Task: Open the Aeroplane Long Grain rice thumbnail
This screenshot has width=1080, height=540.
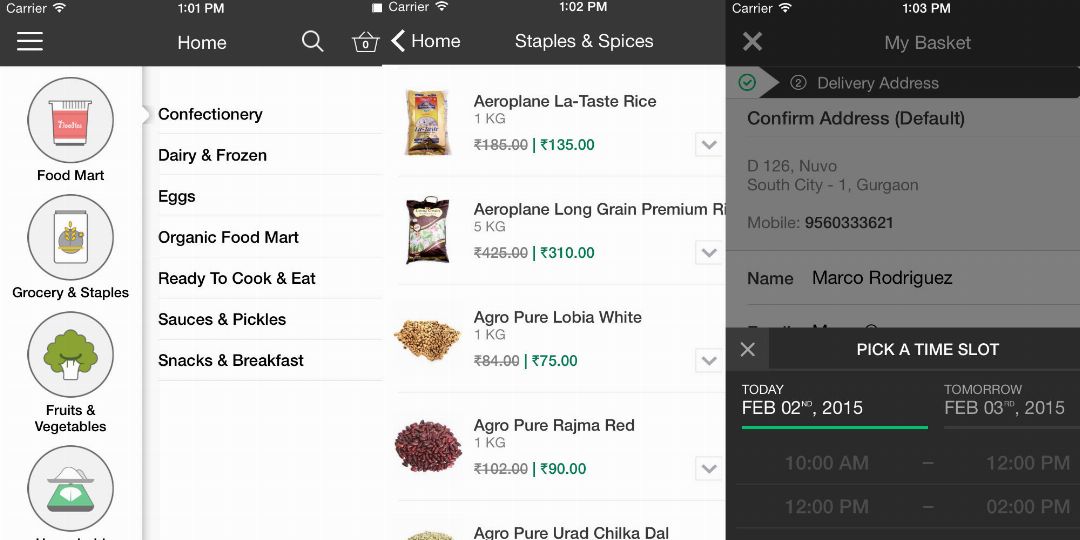Action: (x=428, y=230)
